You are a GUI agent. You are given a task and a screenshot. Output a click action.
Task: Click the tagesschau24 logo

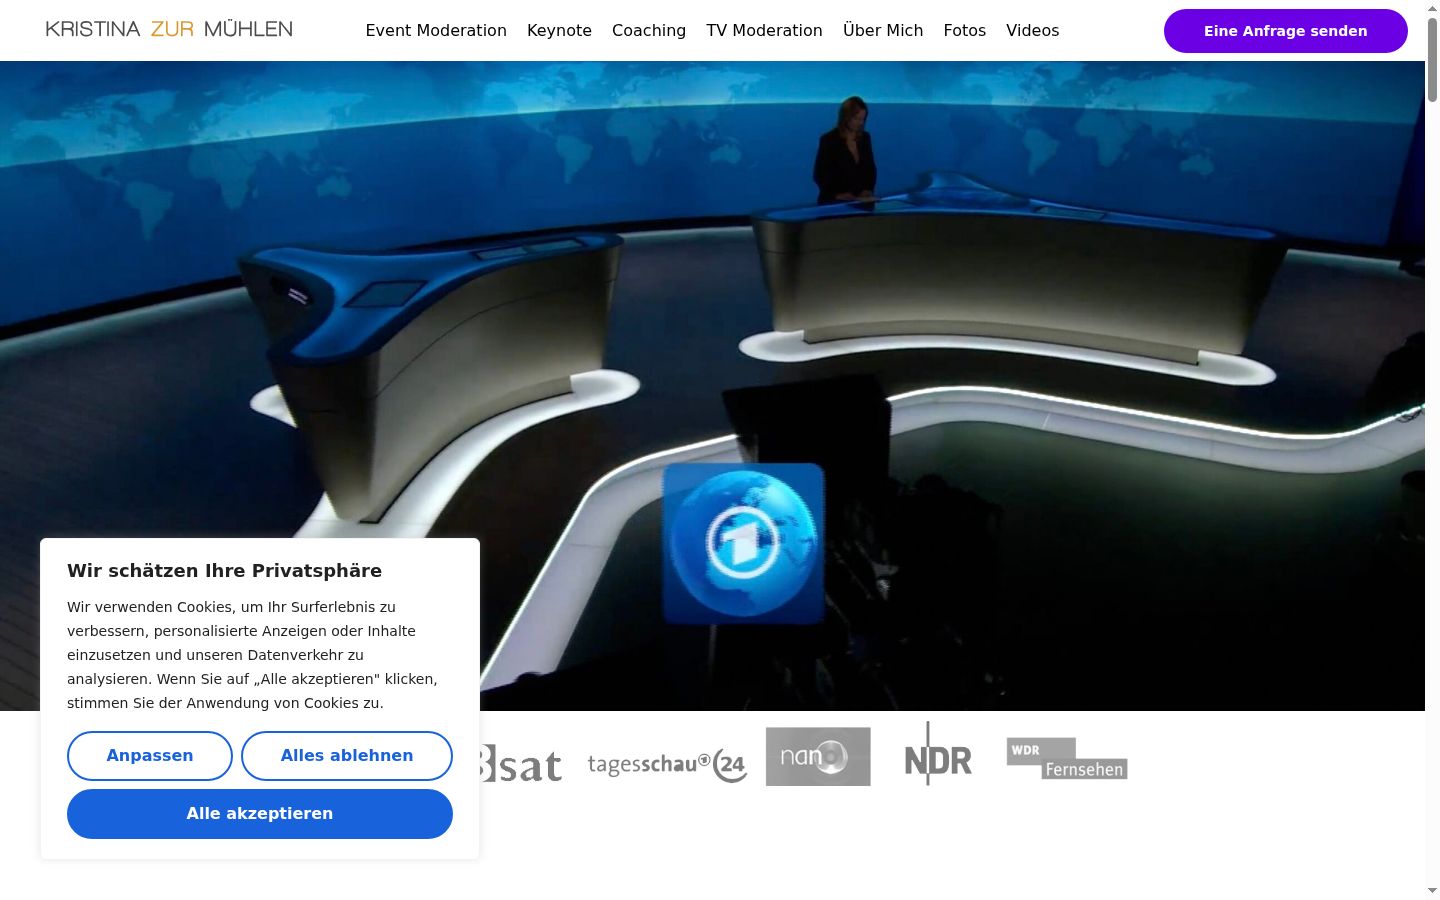tap(667, 765)
